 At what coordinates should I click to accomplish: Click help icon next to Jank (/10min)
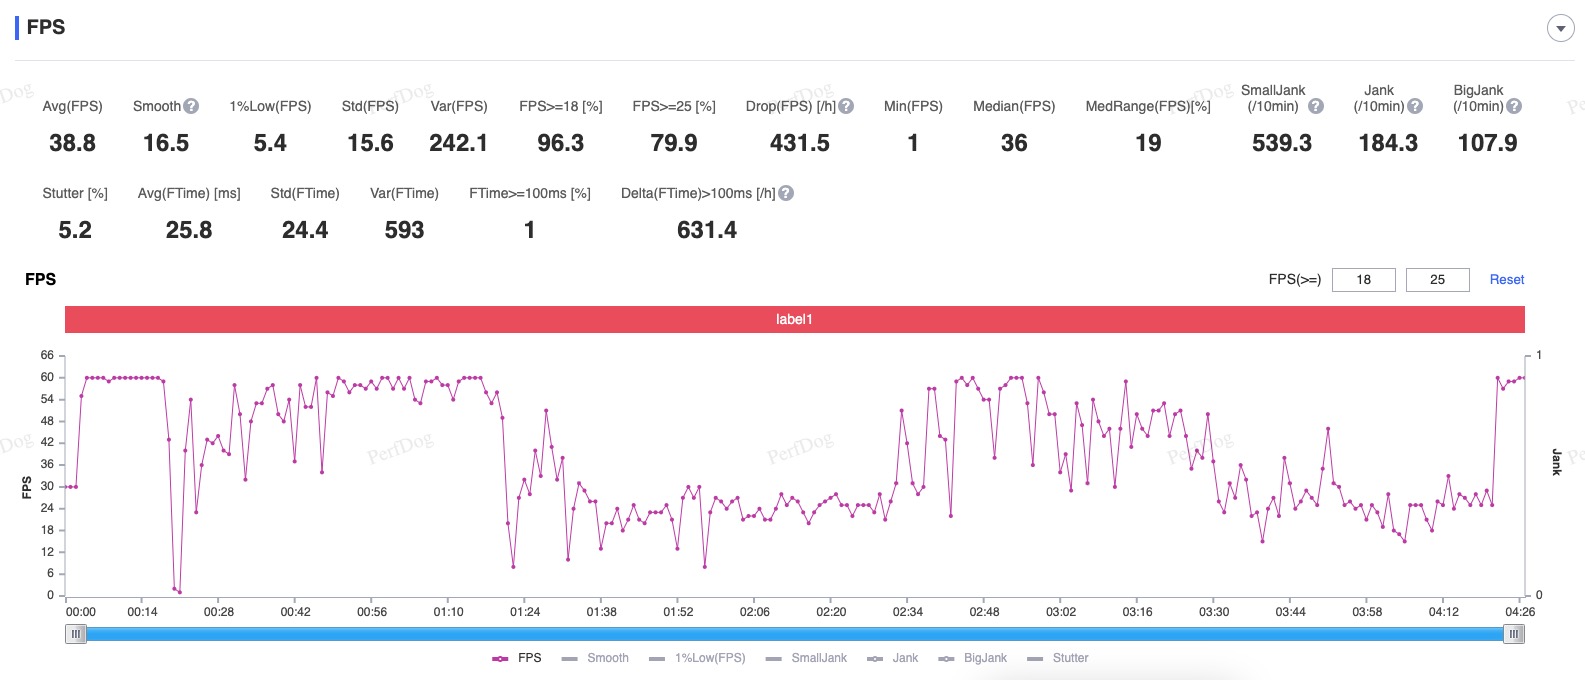tap(1415, 106)
